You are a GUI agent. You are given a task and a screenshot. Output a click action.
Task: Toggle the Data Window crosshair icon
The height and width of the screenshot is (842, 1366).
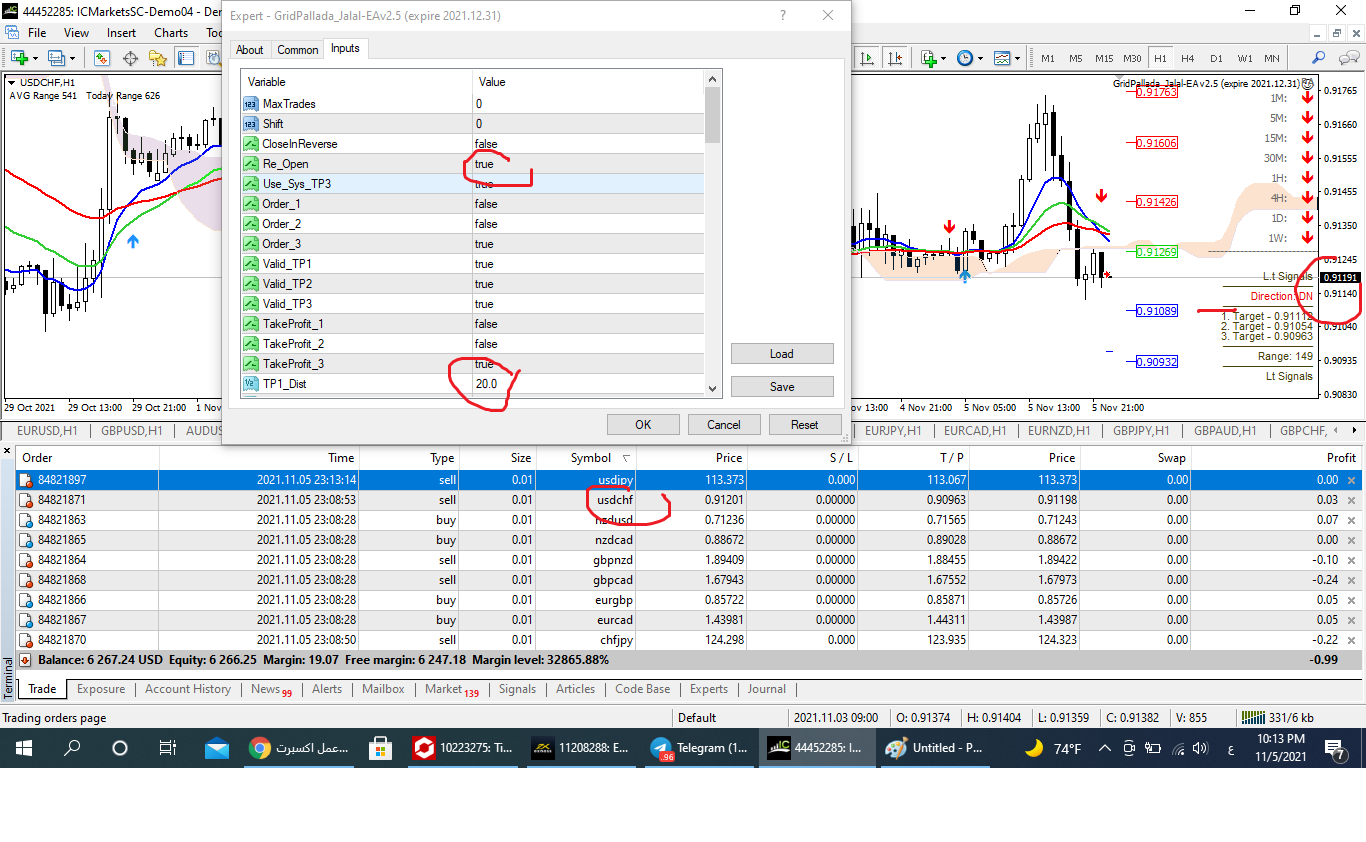click(x=130, y=58)
